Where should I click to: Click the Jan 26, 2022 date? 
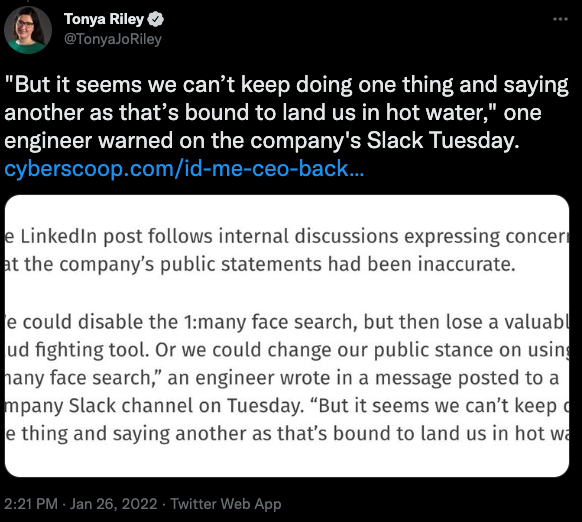coord(114,504)
